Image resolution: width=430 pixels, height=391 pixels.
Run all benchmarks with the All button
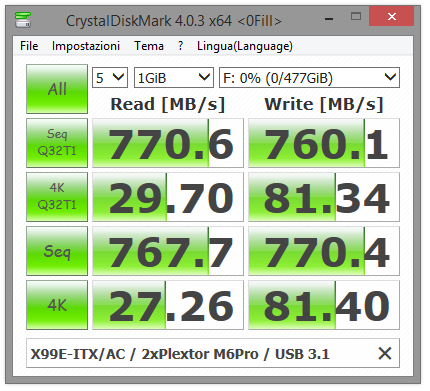click(x=57, y=89)
